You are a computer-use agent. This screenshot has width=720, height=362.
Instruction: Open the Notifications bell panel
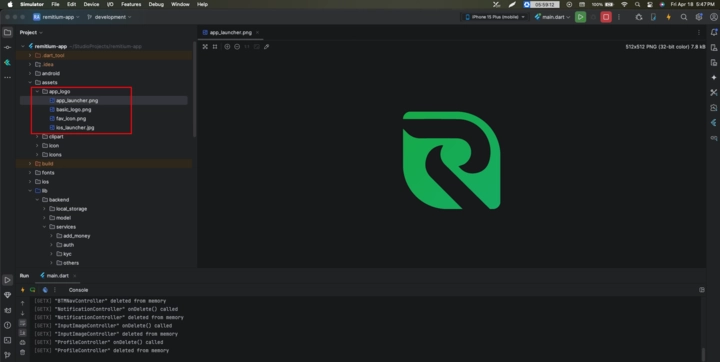coord(714,32)
